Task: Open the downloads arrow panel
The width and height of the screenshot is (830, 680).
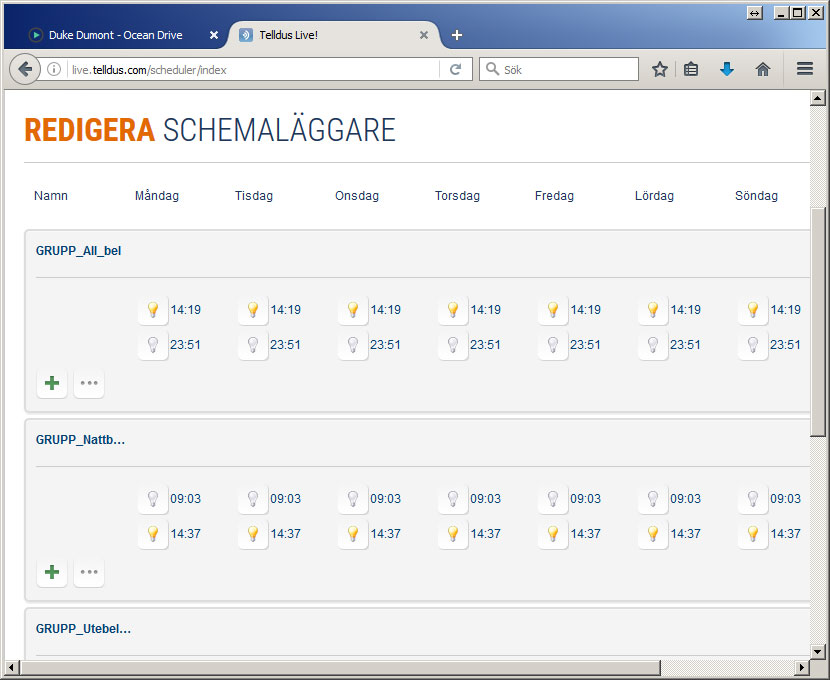Action: click(727, 69)
